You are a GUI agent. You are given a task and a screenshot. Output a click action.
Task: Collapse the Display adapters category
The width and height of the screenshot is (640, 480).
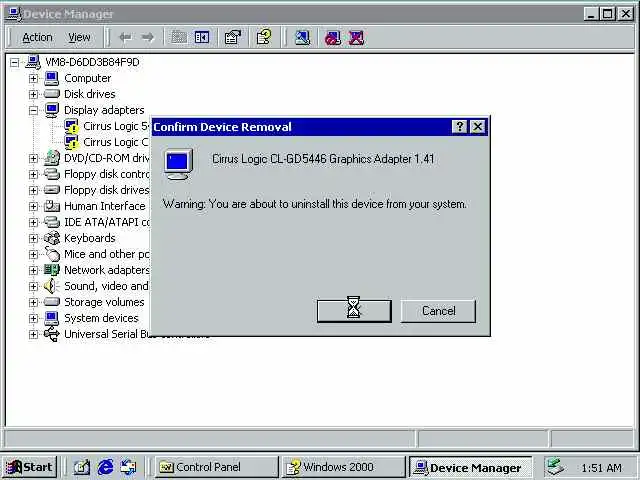coord(33,110)
